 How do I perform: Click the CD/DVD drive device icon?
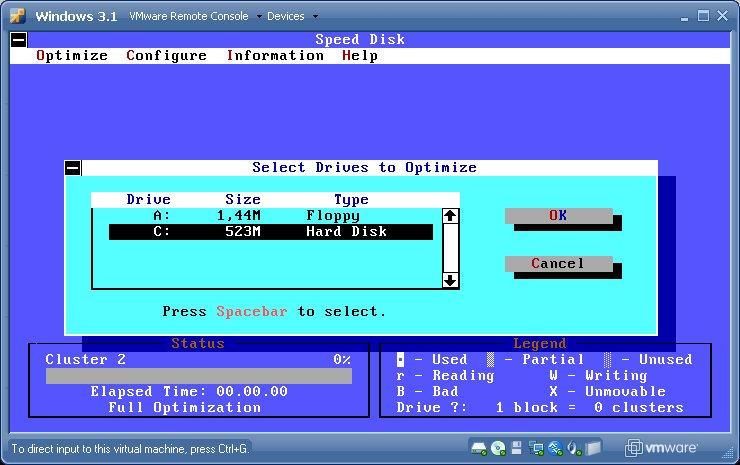pyautogui.click(x=497, y=447)
